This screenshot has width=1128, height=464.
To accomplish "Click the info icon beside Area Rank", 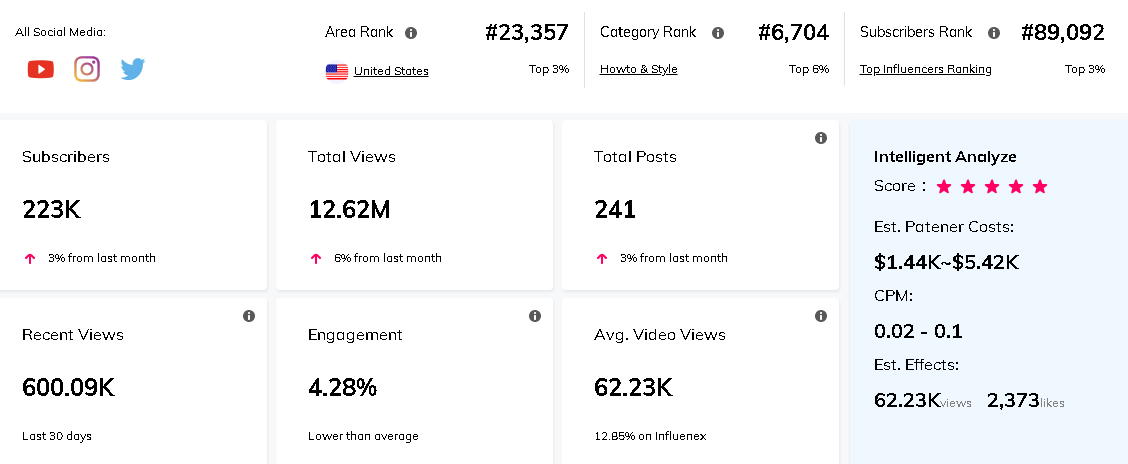I will 411,33.
